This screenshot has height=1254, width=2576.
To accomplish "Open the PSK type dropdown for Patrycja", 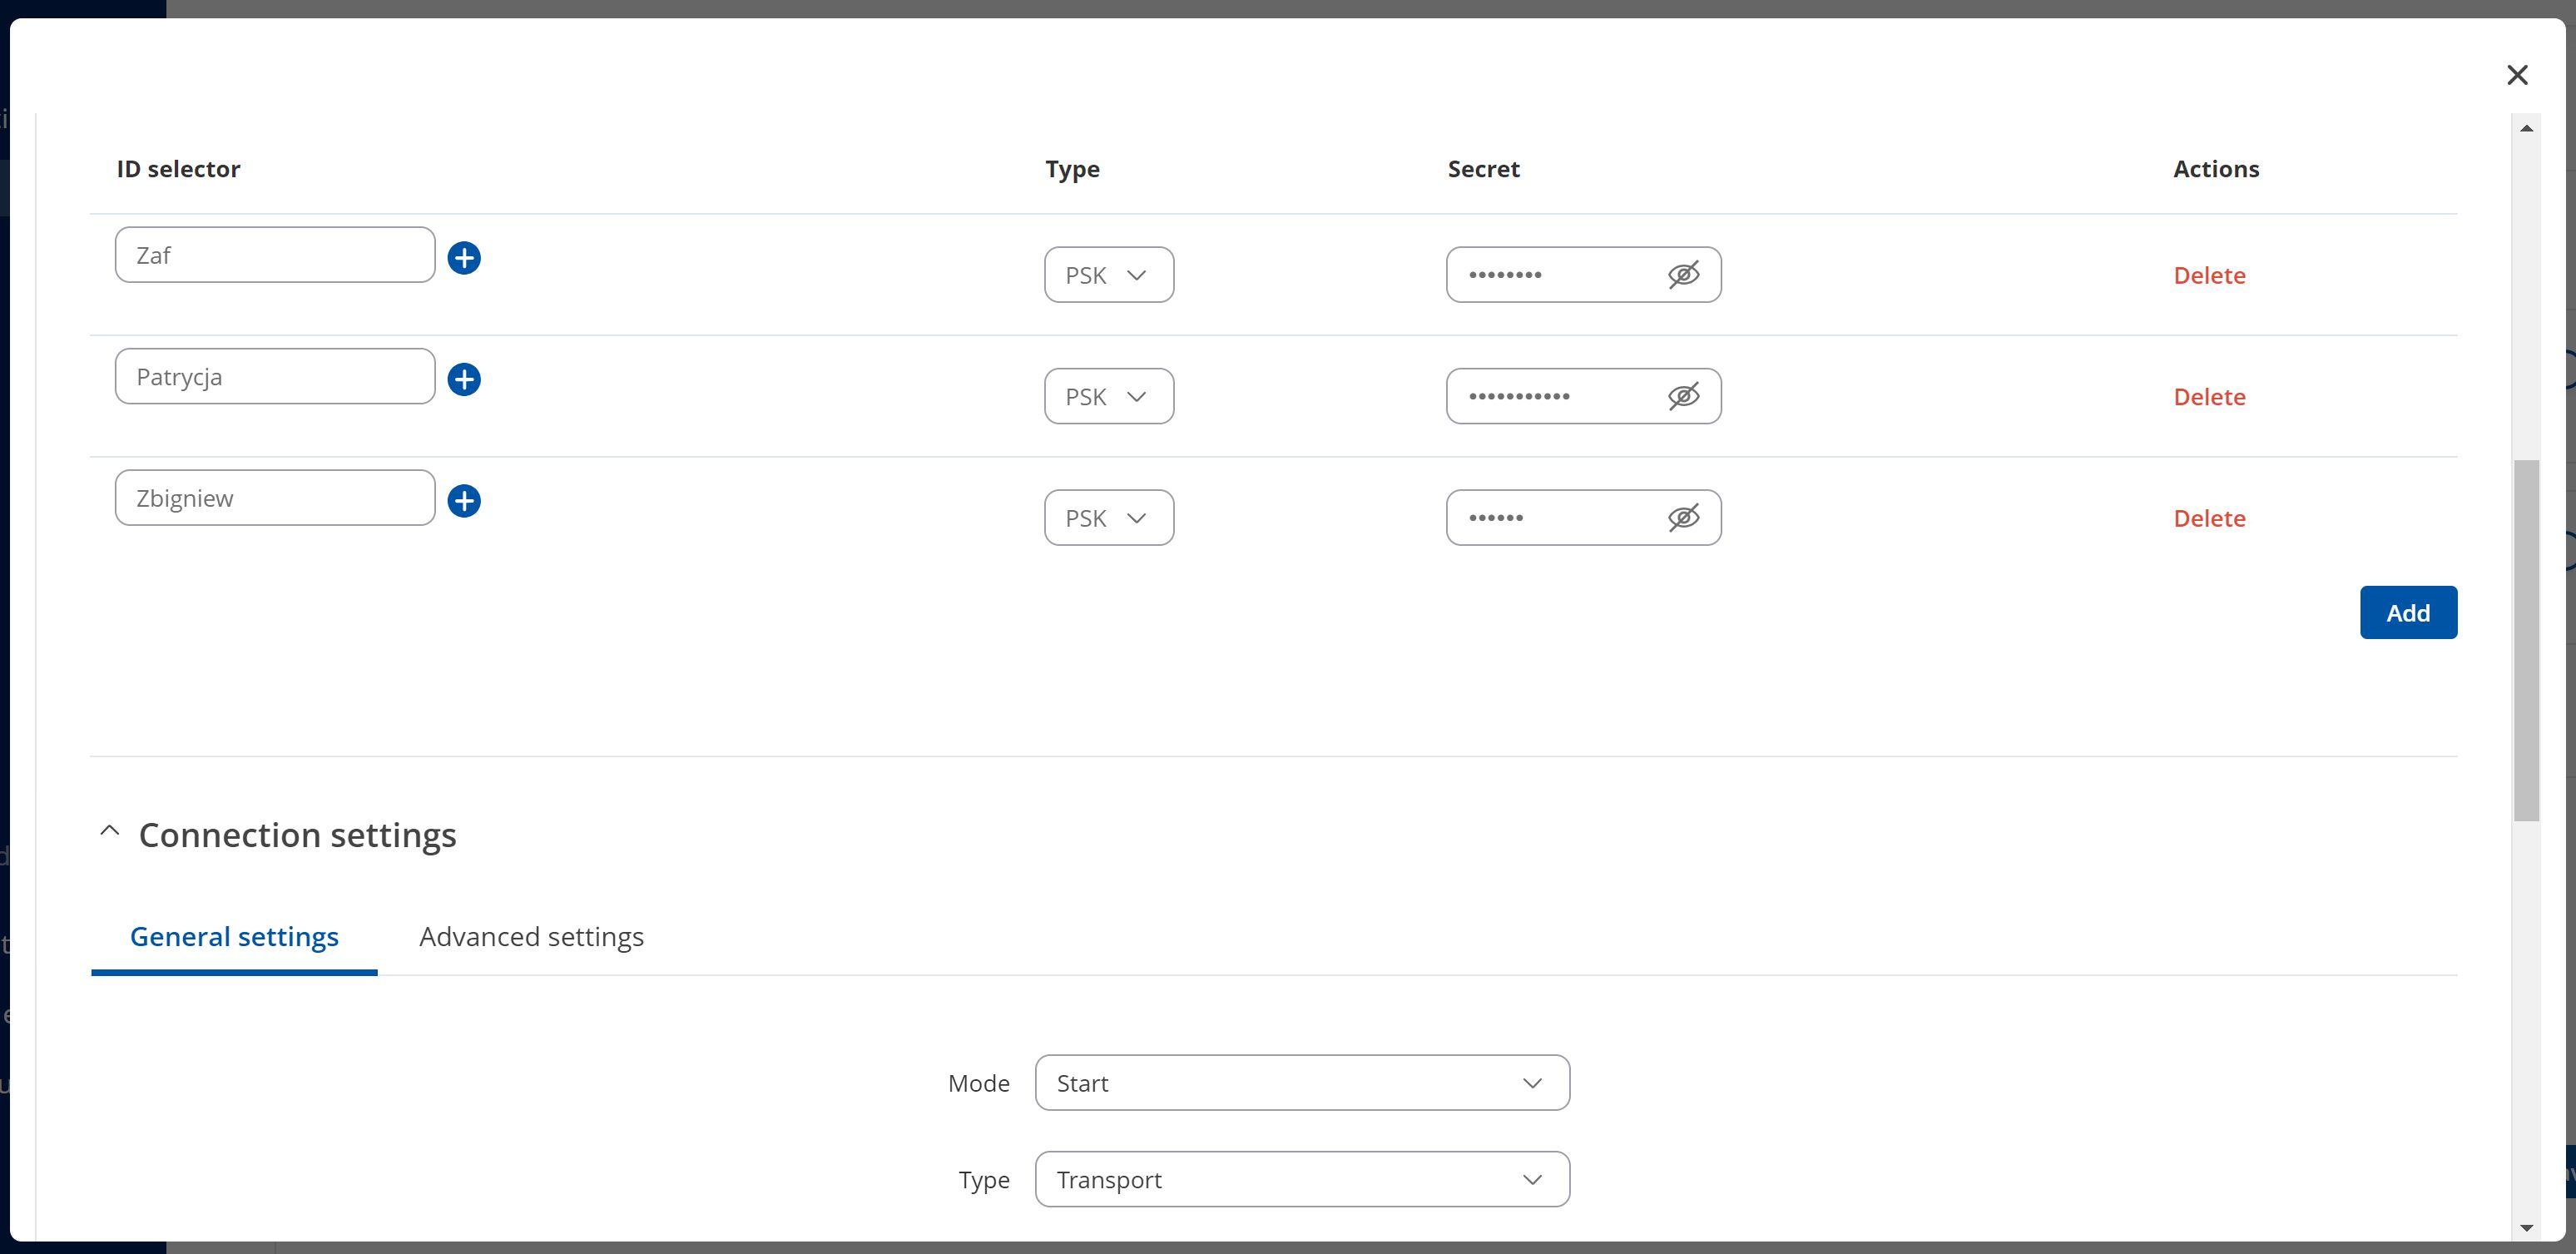I will (1109, 396).
